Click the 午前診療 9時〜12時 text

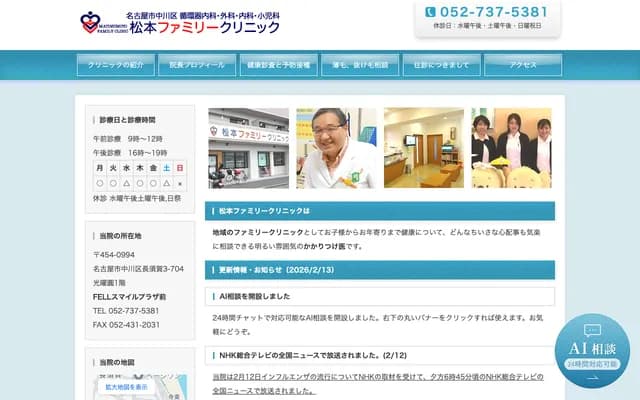pos(128,139)
